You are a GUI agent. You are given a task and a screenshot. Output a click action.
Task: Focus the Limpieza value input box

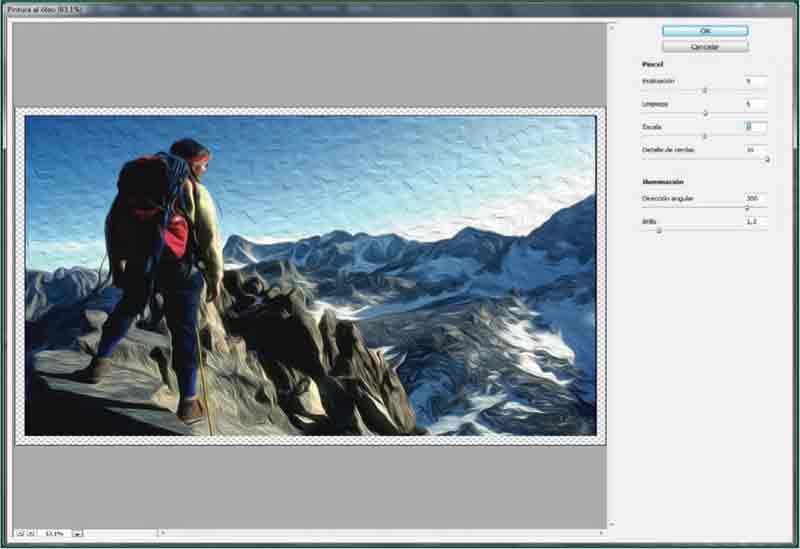pyautogui.click(x=755, y=104)
